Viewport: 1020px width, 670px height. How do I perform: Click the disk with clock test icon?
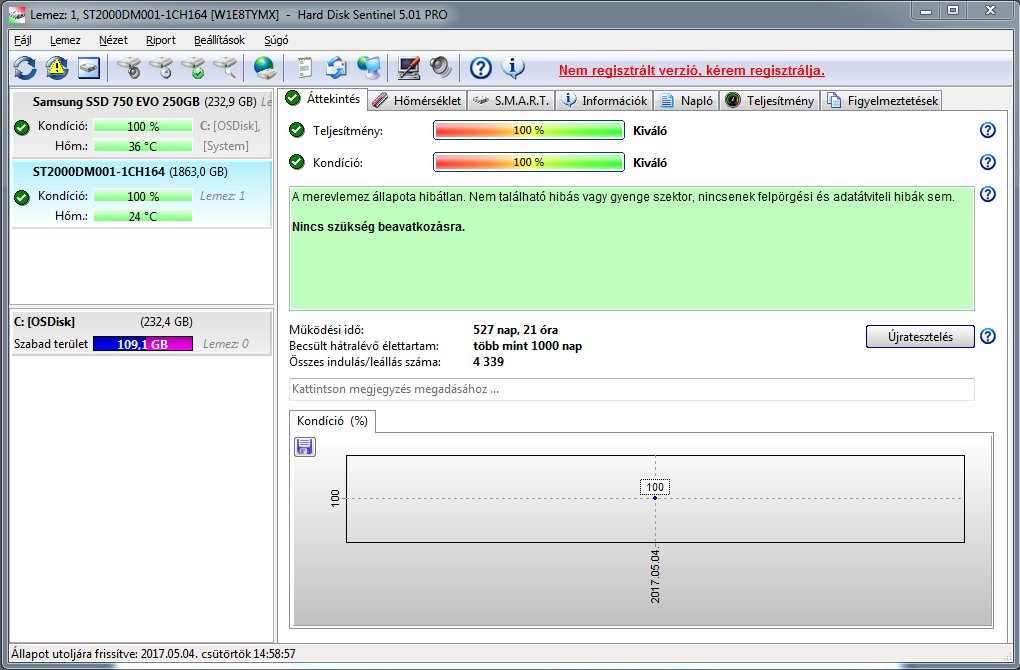point(161,68)
